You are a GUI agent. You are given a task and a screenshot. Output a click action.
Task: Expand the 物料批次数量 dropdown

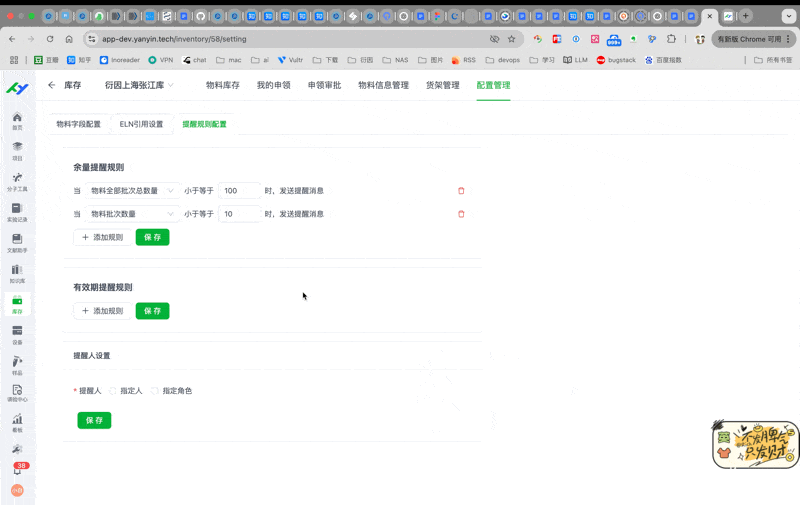click(130, 213)
